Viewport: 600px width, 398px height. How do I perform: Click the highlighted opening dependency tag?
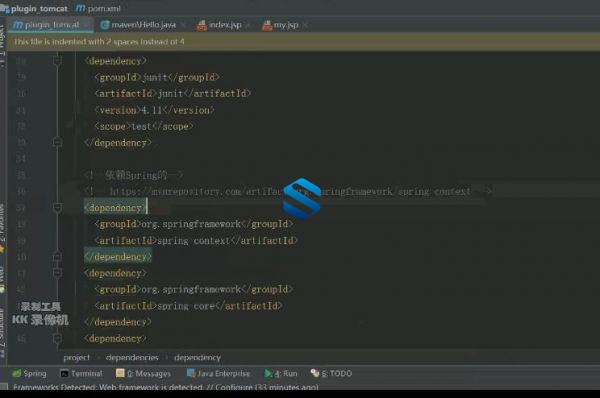click(115, 208)
